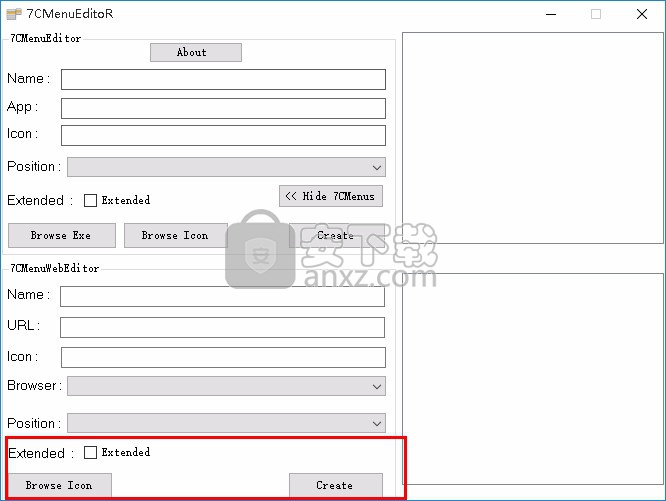Open the Position dropdown in 7CMenuWebEditor

226,423
